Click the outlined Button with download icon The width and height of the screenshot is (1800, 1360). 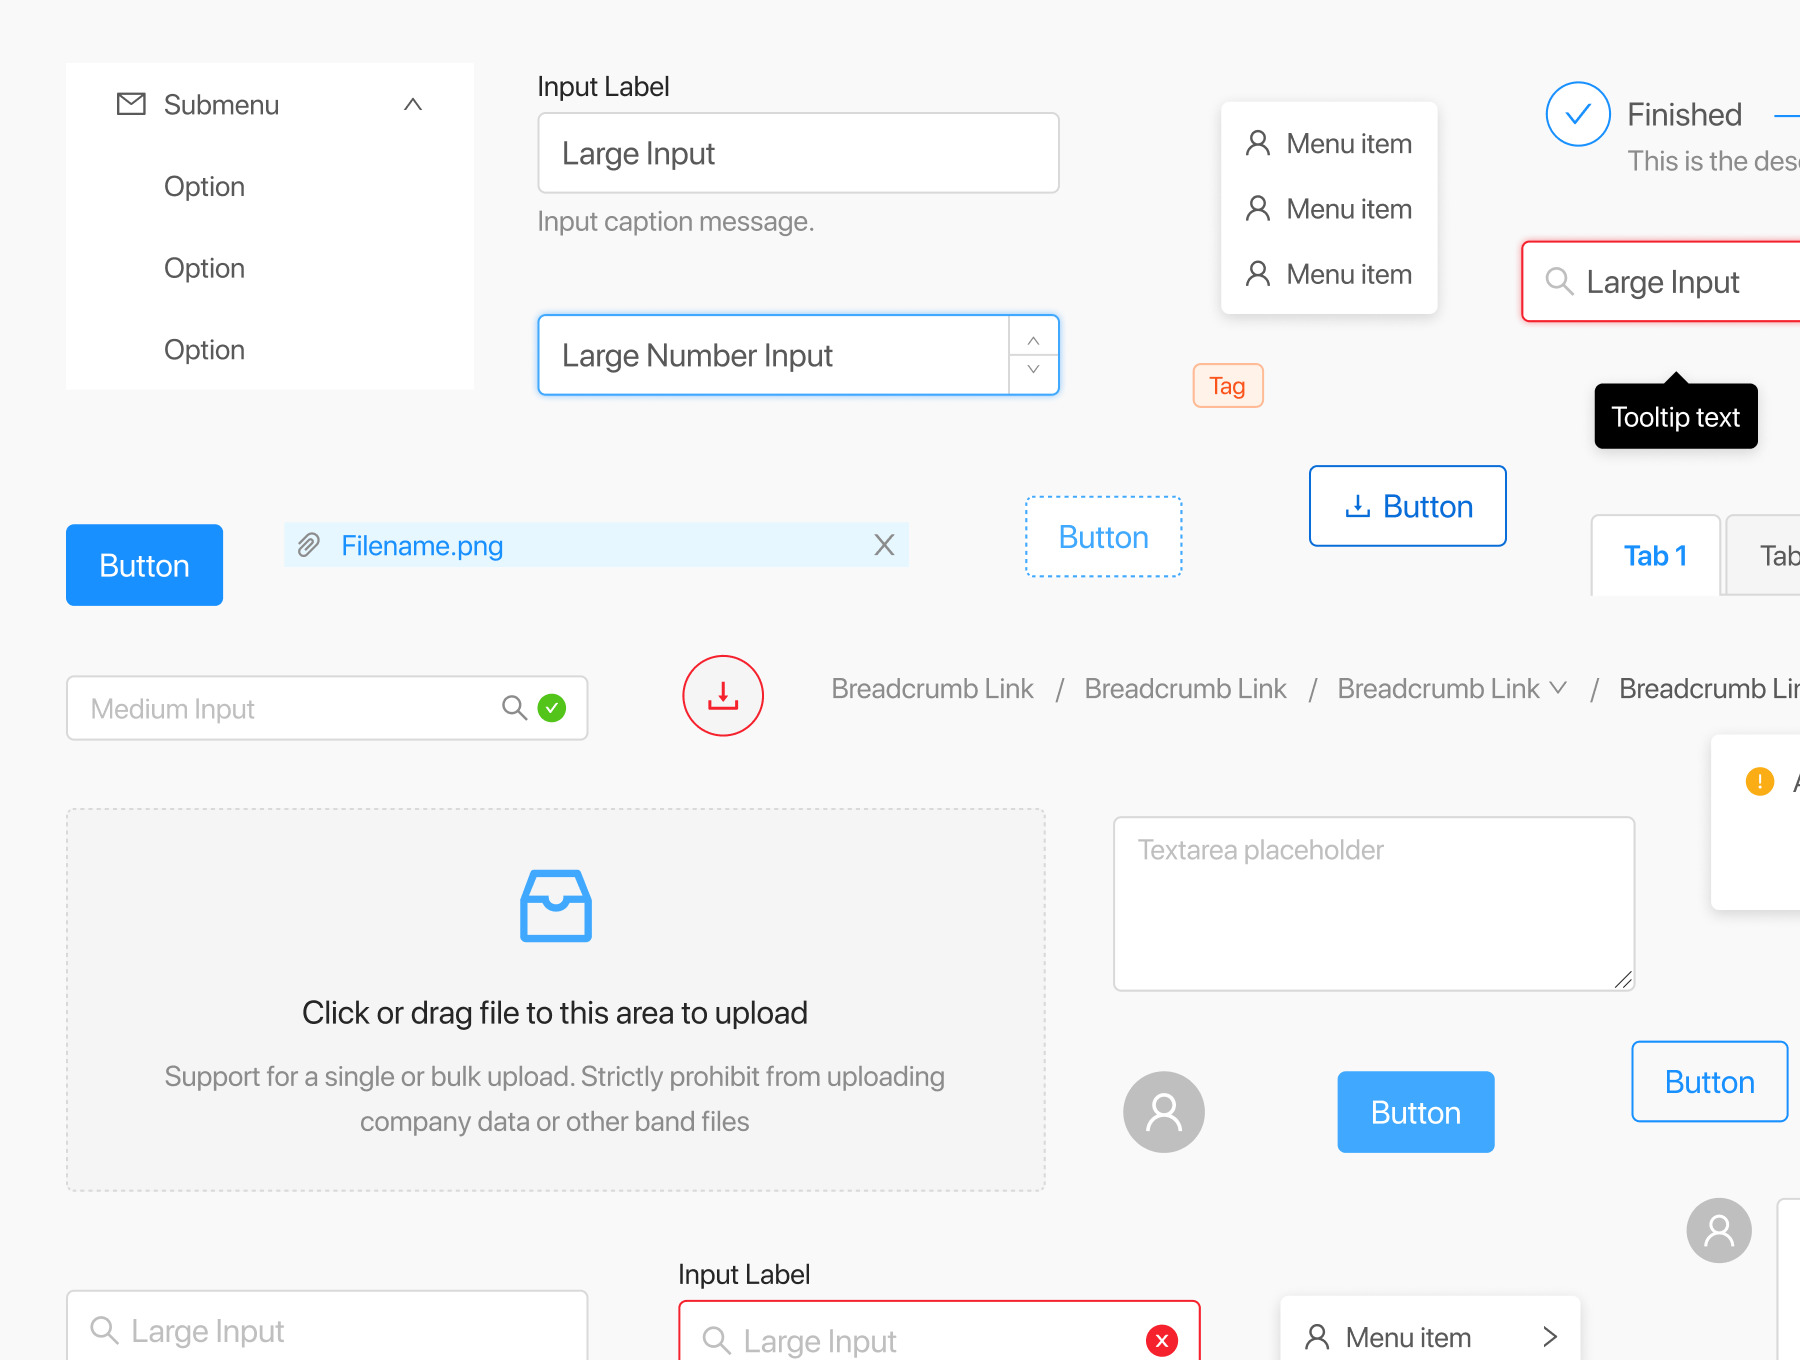point(1407,506)
